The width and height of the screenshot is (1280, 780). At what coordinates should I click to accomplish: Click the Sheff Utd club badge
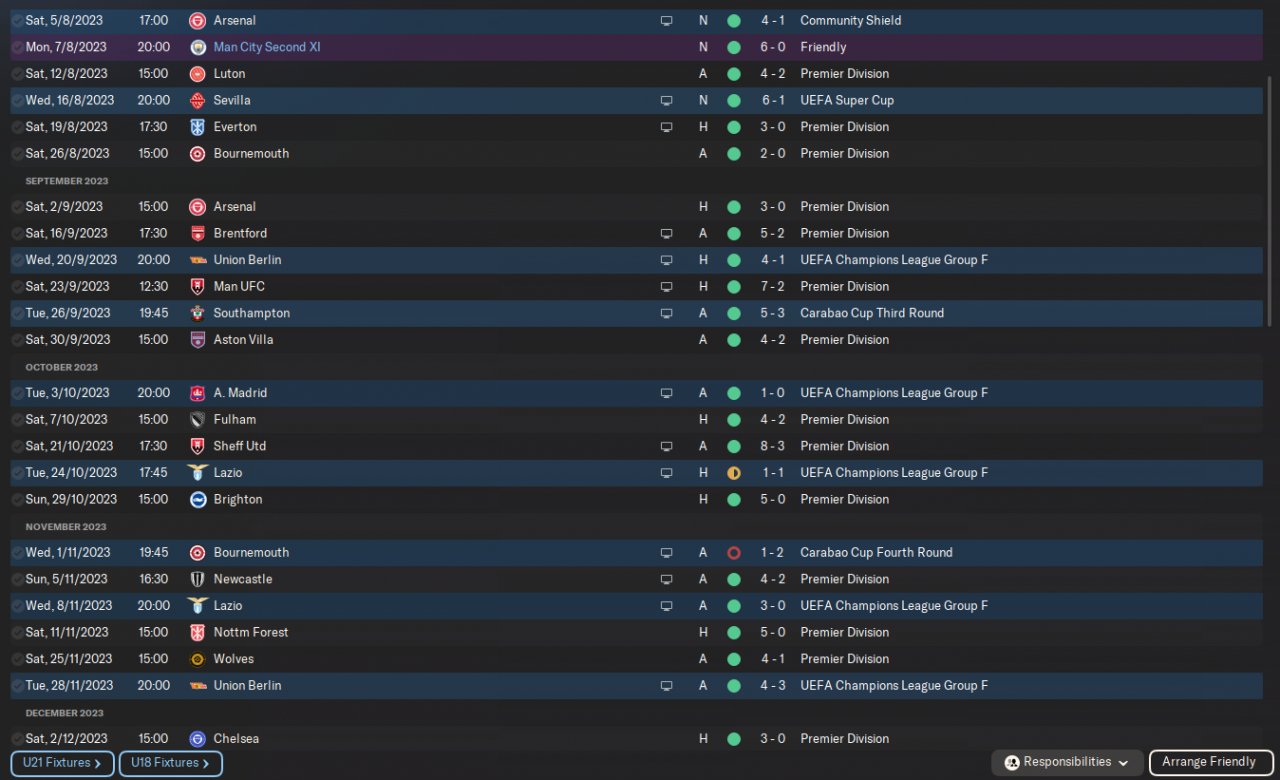coord(198,446)
